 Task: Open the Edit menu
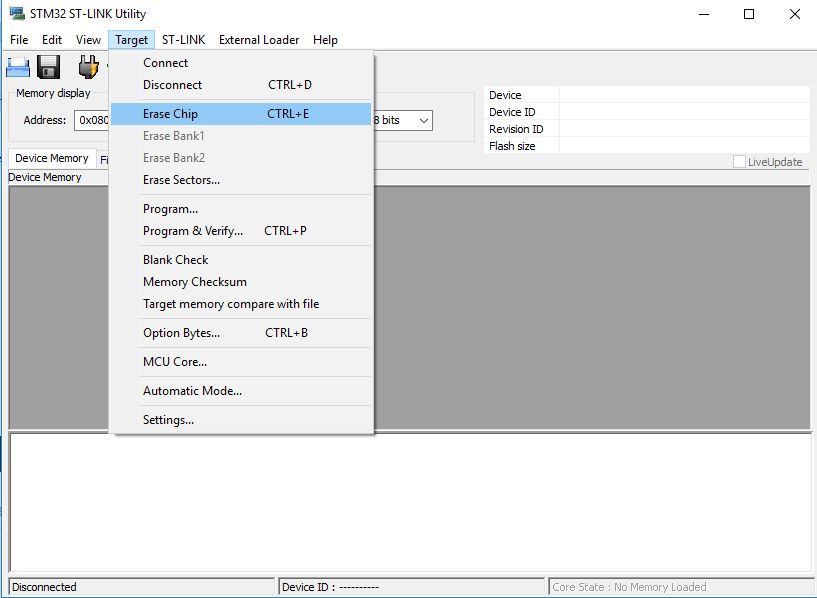tap(52, 40)
